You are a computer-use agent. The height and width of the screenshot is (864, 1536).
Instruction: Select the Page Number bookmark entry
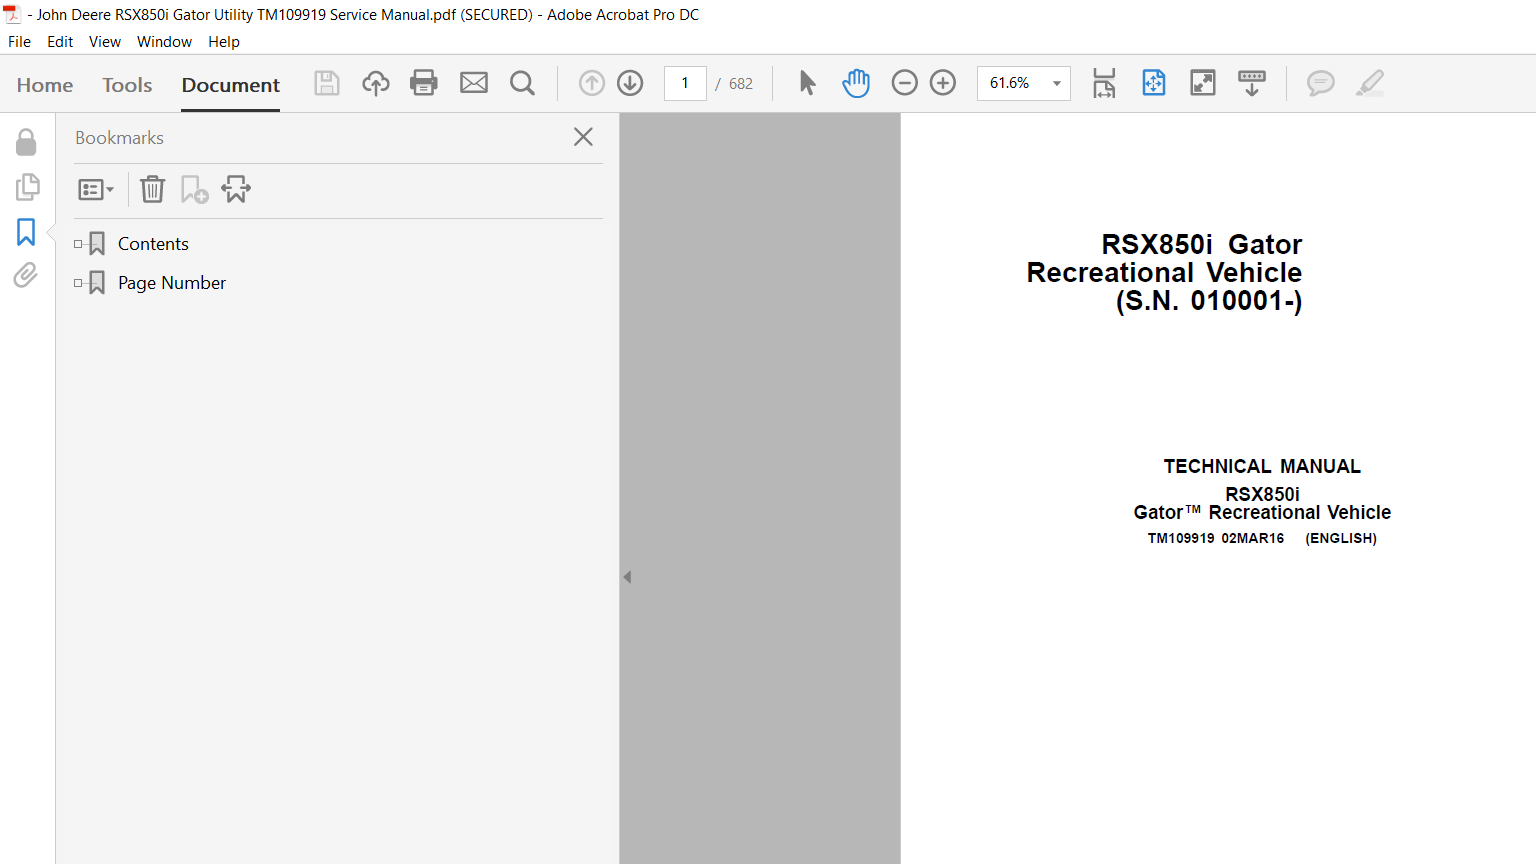click(x=172, y=283)
